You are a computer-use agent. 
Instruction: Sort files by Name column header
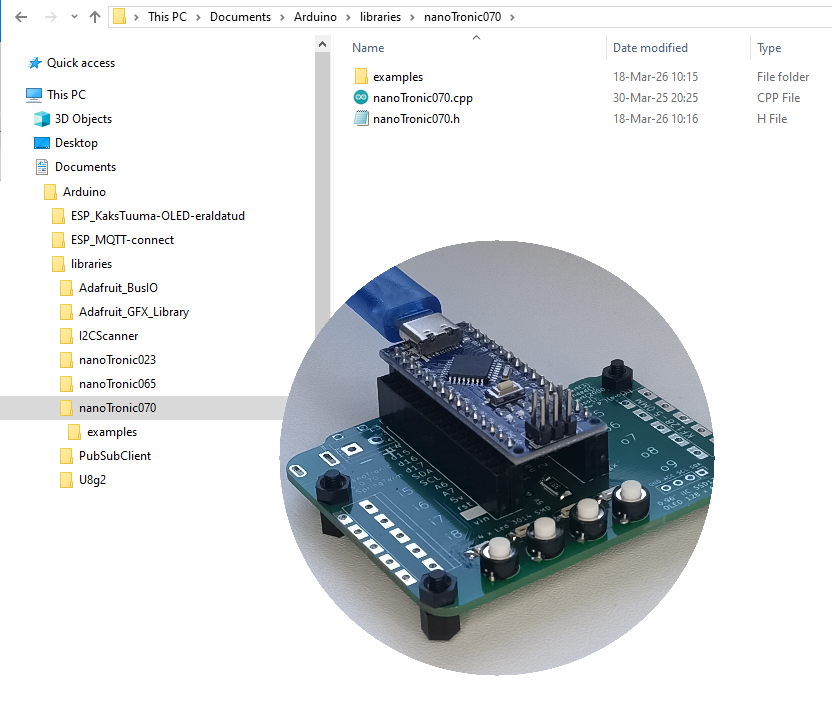[x=368, y=48]
